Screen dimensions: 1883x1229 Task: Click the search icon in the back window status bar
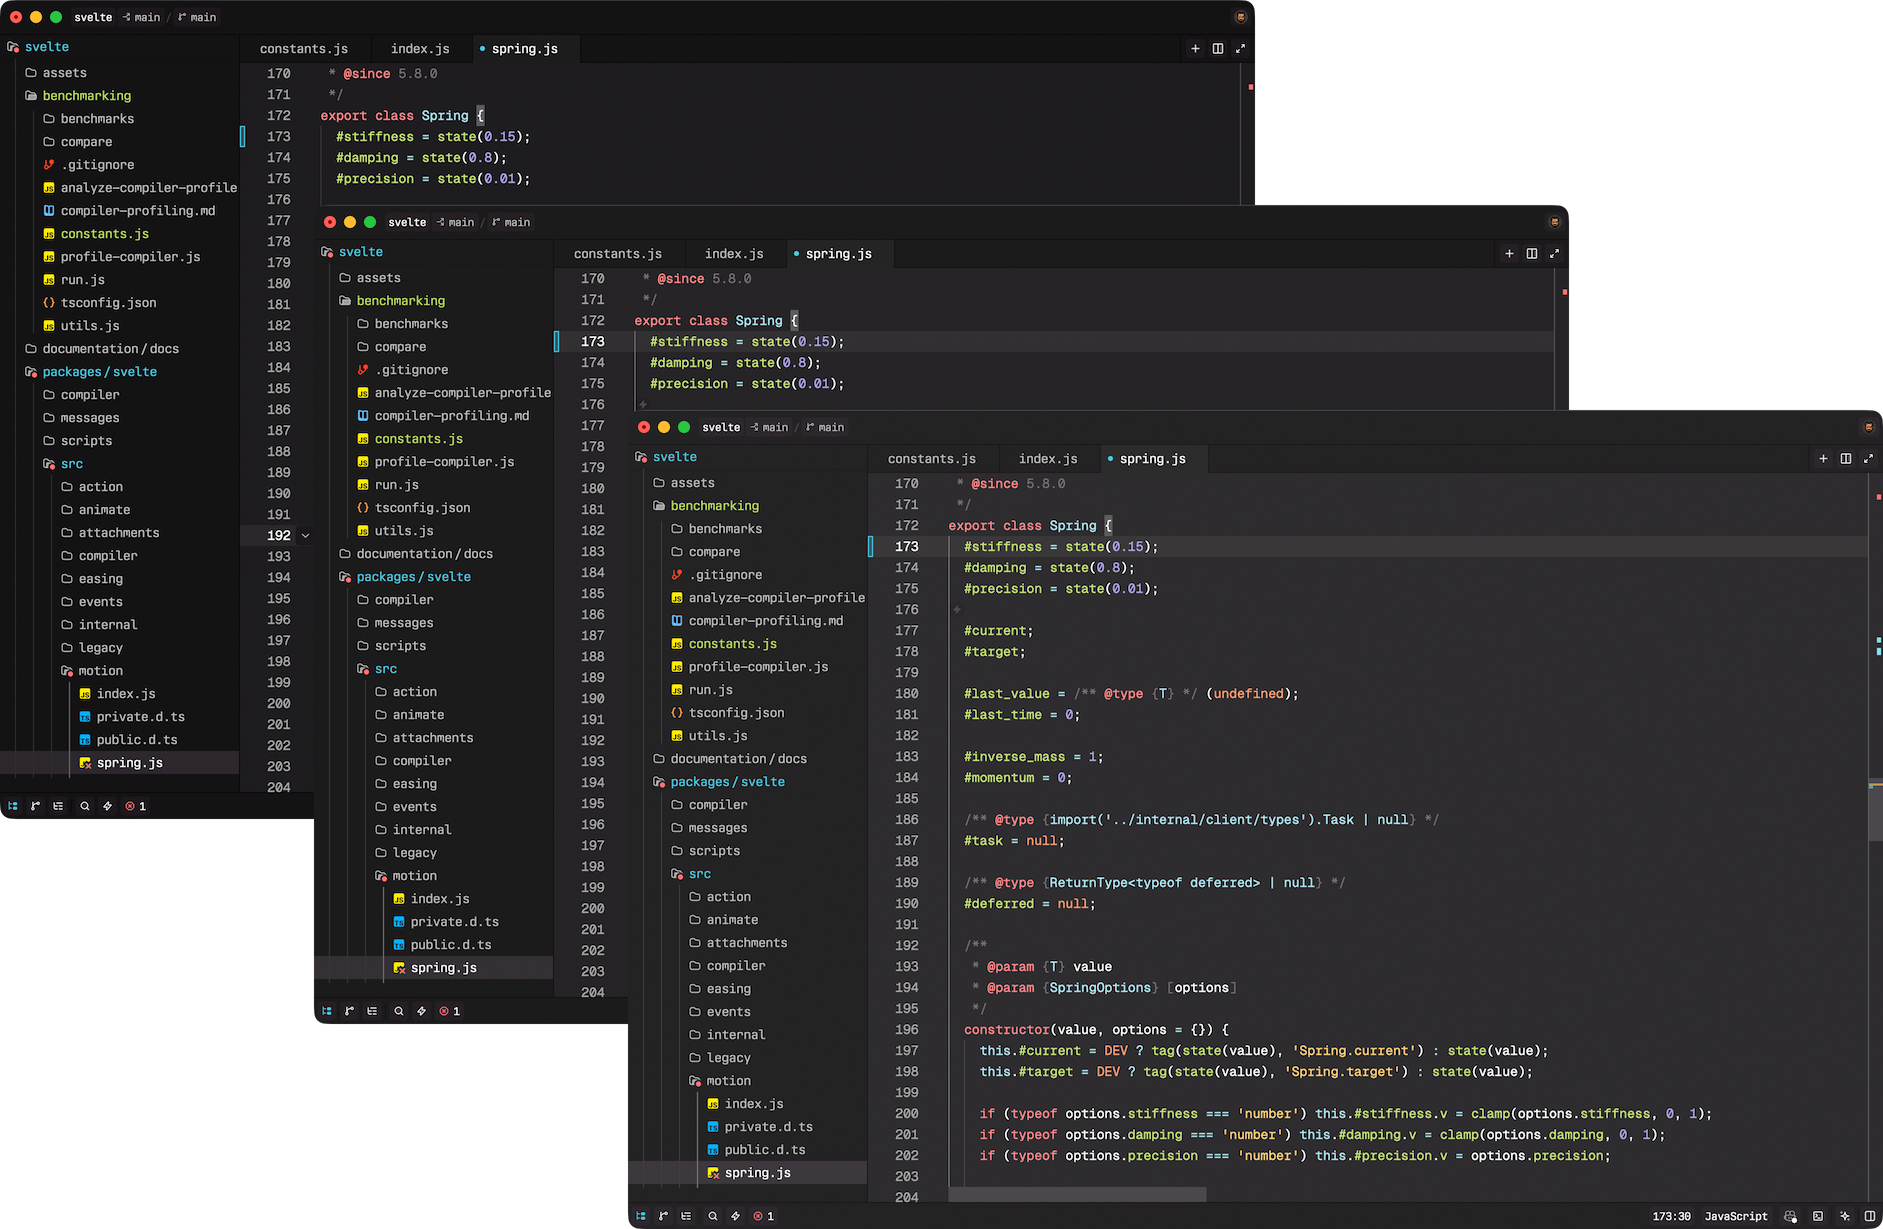pos(84,806)
